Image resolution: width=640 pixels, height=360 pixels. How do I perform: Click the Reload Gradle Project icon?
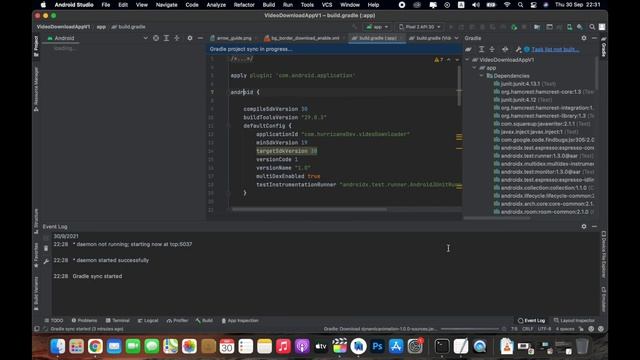pyautogui.click(x=469, y=49)
